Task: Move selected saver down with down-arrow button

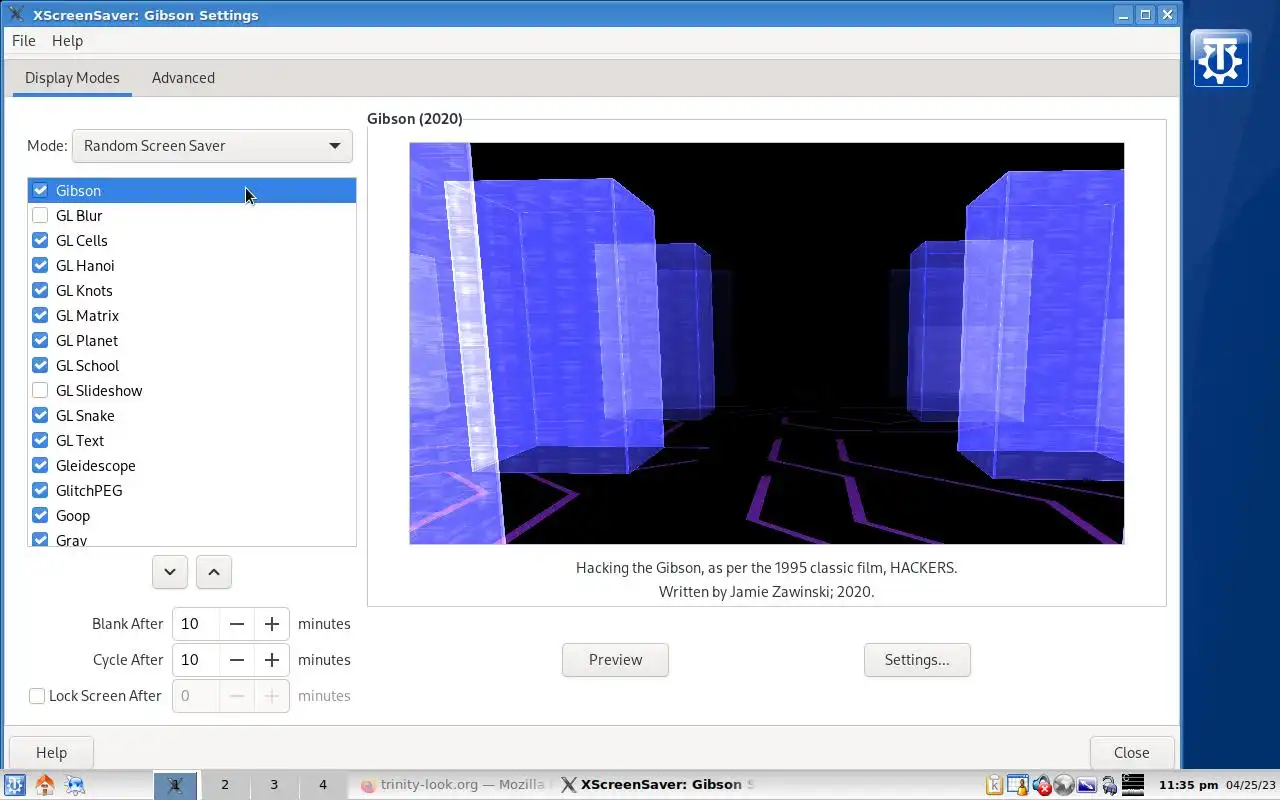Action: tap(170, 572)
